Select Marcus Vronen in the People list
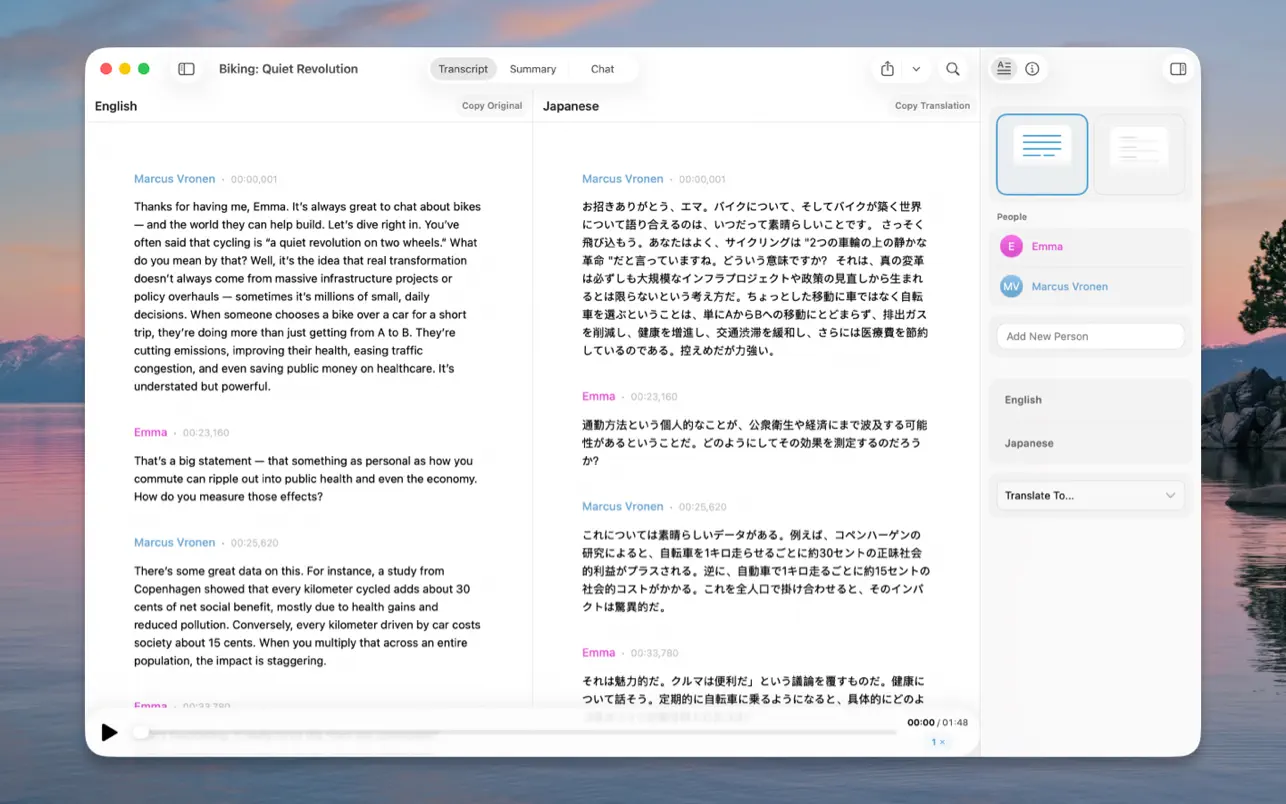1286x804 pixels. coord(1091,286)
